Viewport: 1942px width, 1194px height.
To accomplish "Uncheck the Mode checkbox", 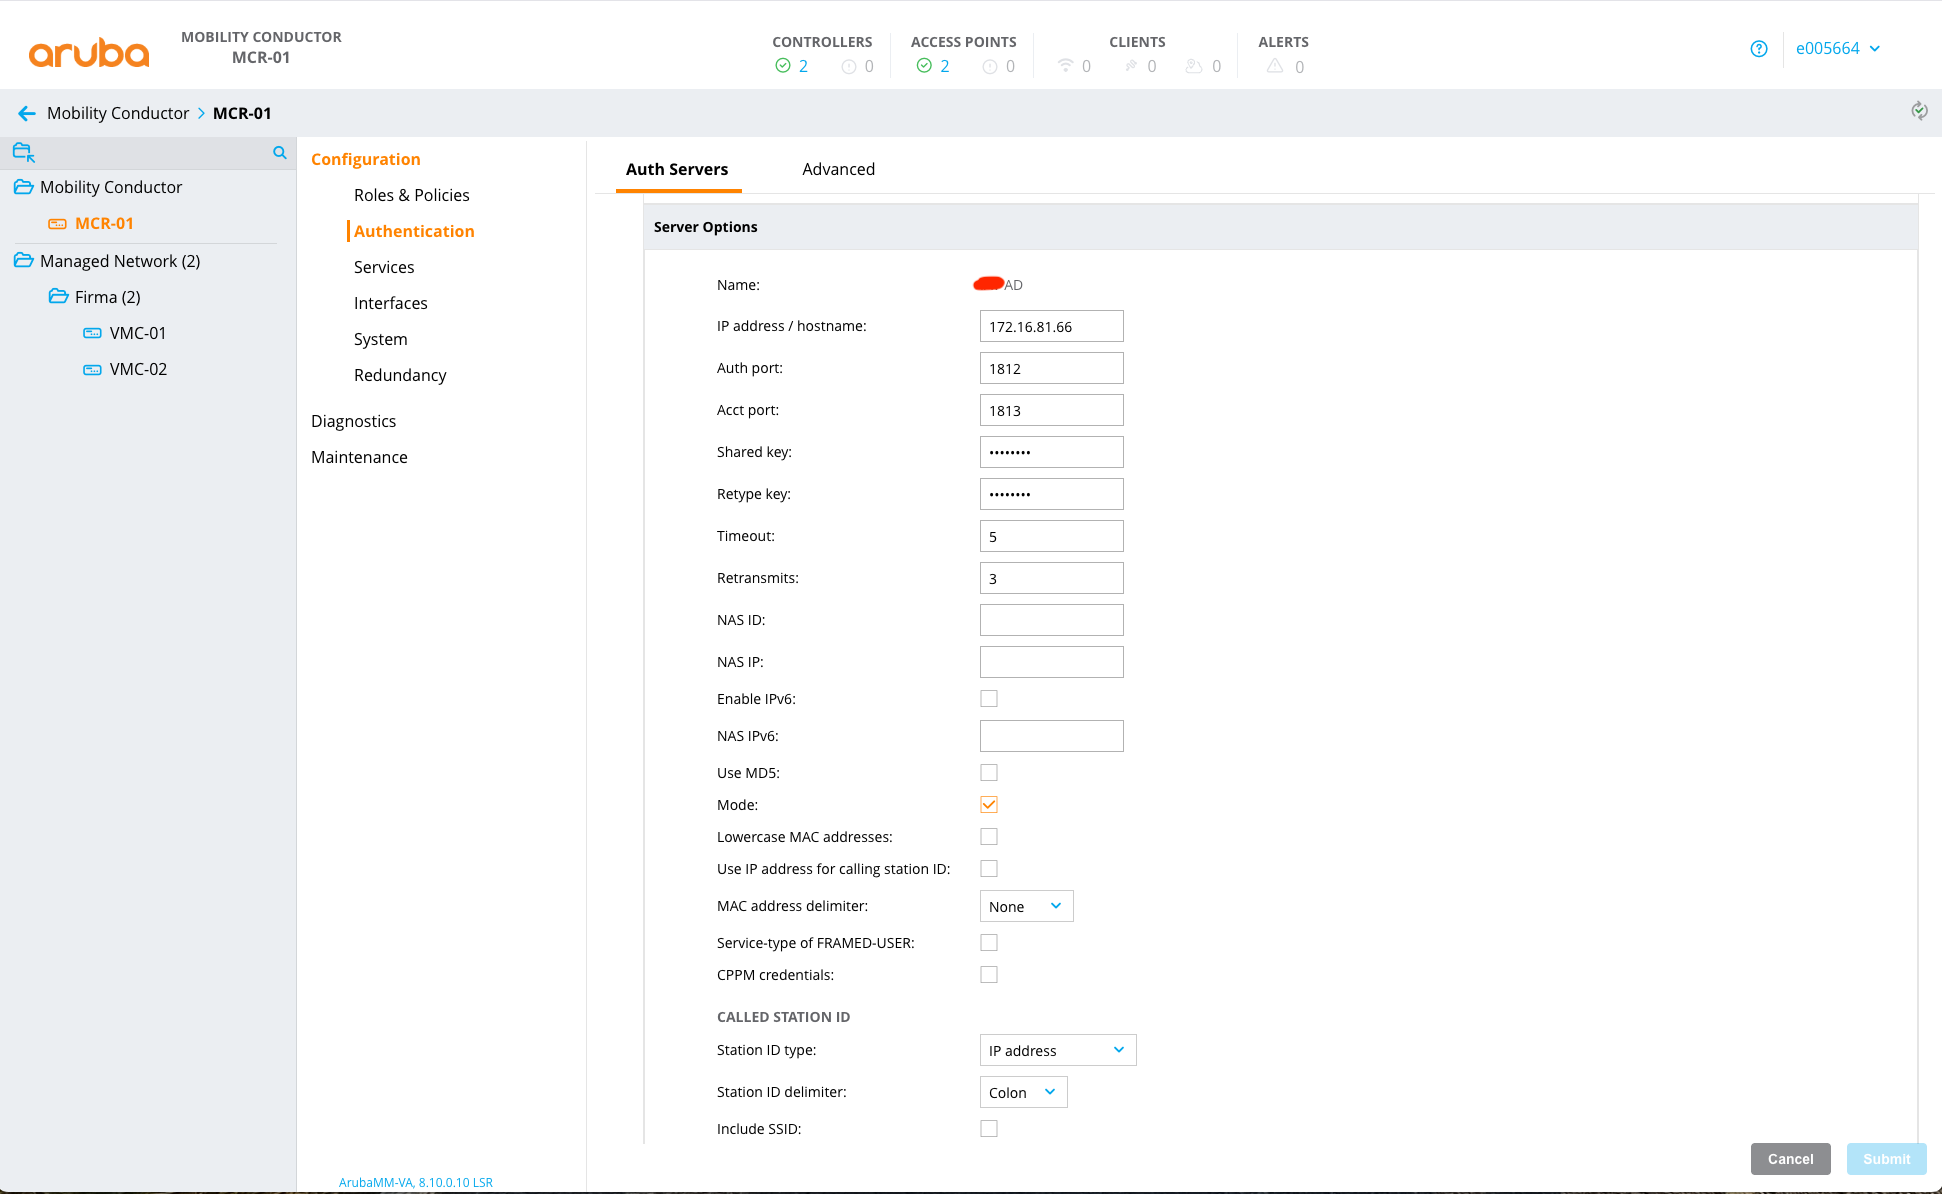I will (x=989, y=805).
